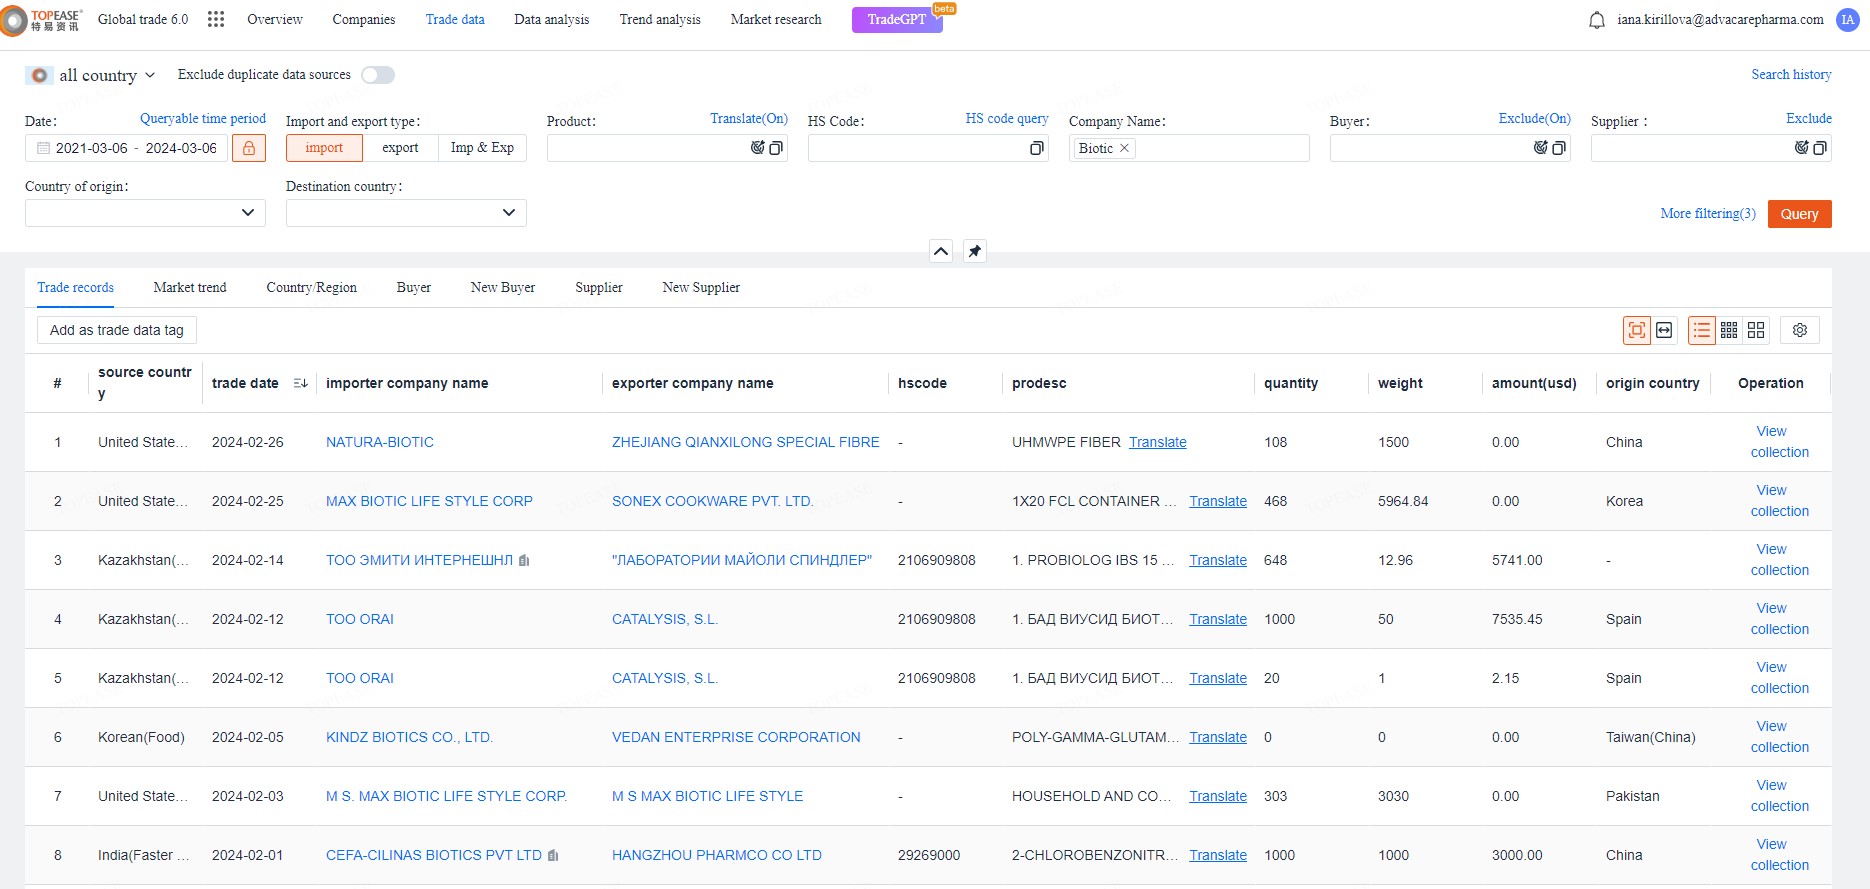The width and height of the screenshot is (1870, 889).
Task: Click the all country globe icon
Action: (39, 75)
